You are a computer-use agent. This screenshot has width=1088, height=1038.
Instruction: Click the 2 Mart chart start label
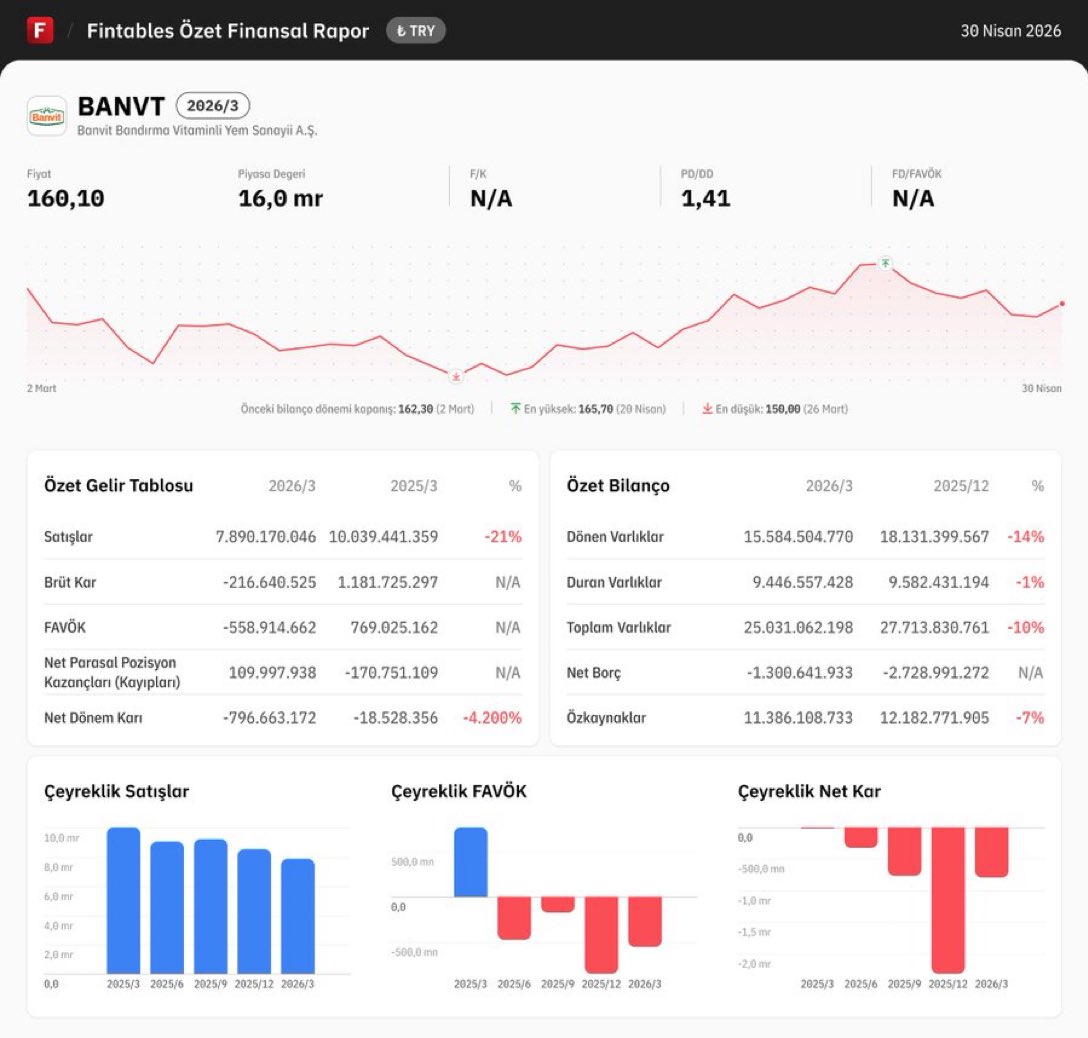coord(42,388)
